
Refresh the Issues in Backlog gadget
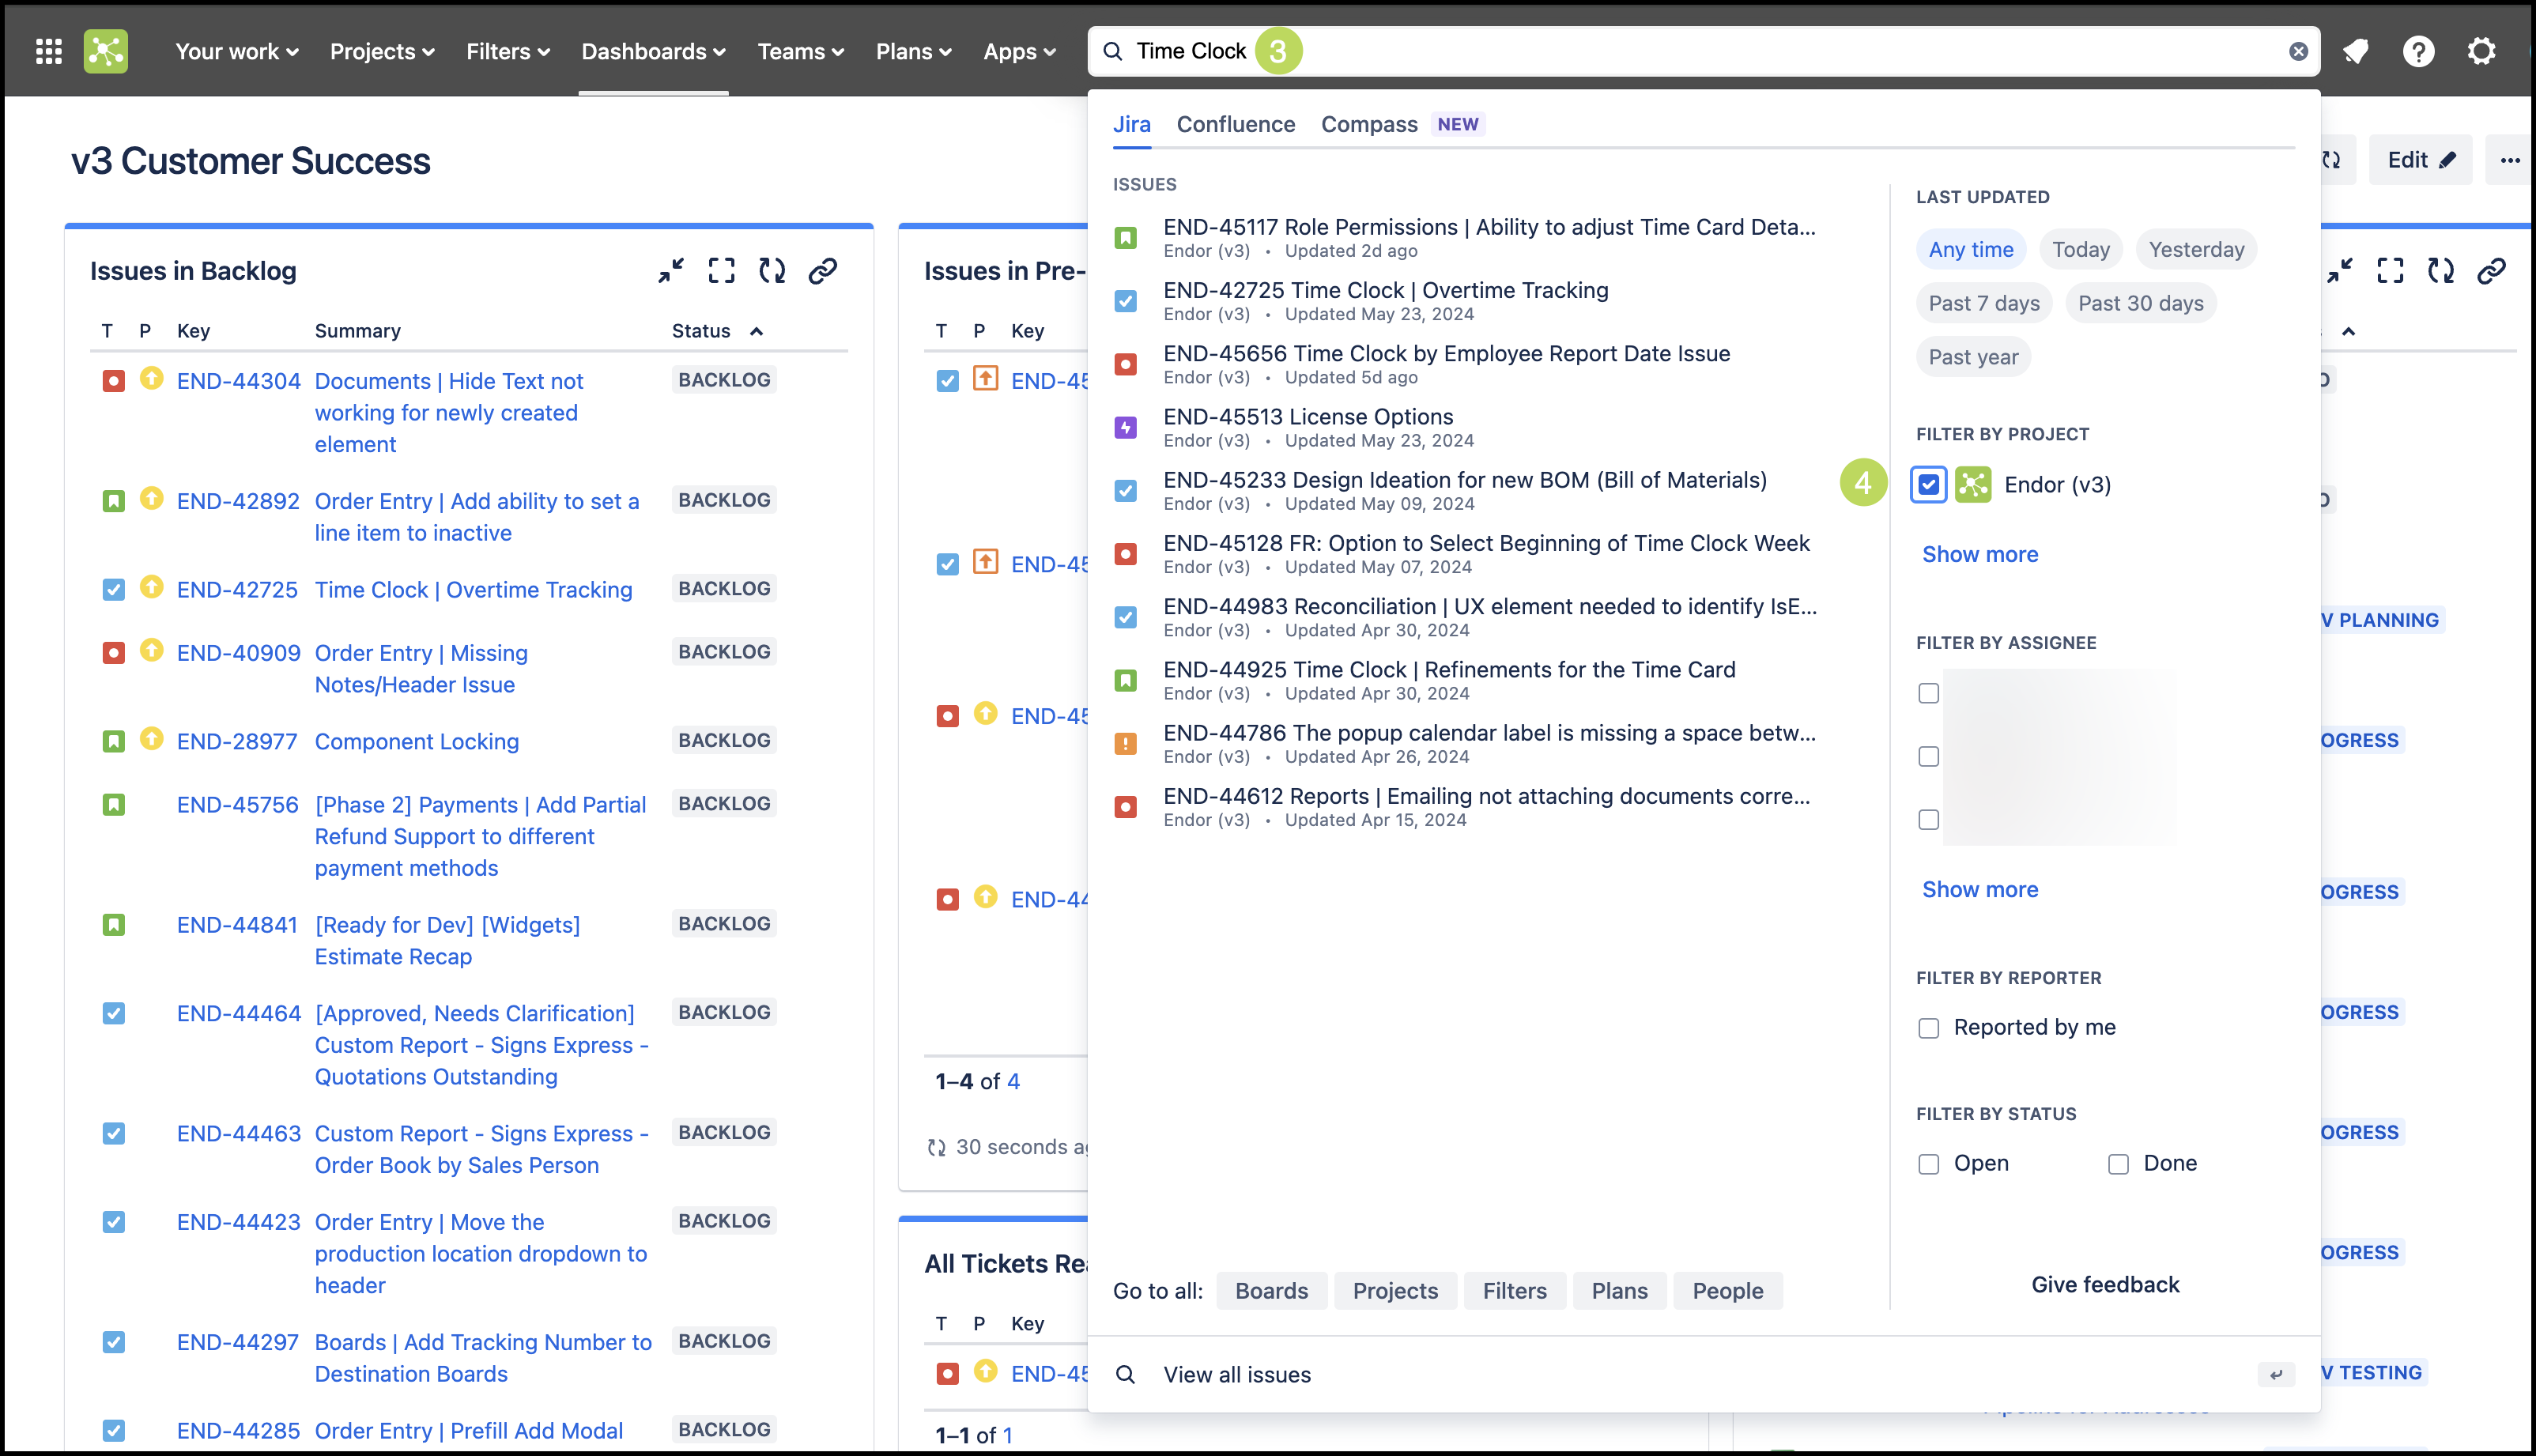pos(772,270)
